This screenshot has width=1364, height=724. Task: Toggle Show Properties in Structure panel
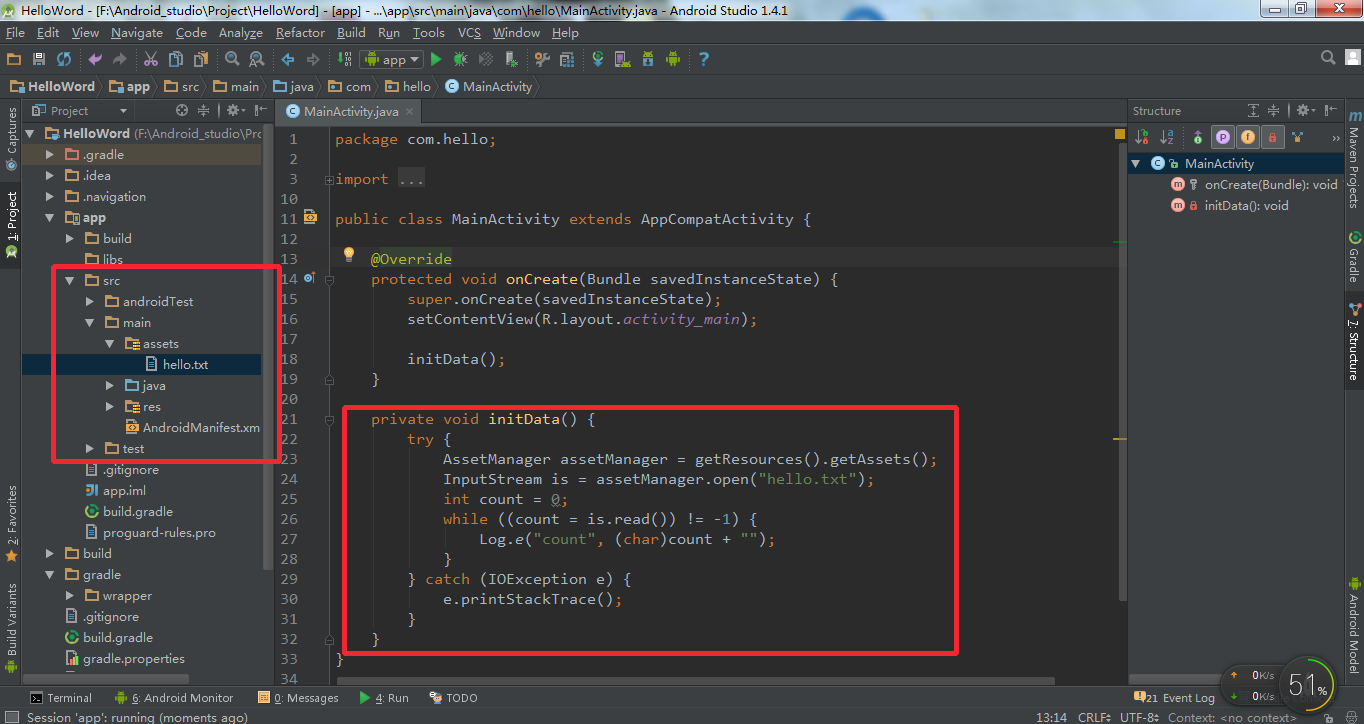coord(1222,137)
